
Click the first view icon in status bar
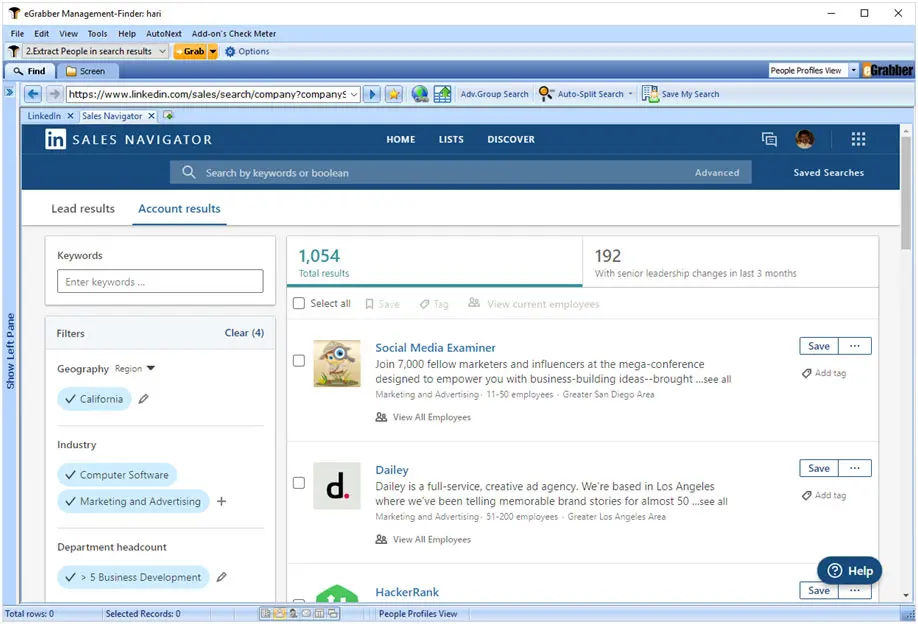(x=266, y=613)
